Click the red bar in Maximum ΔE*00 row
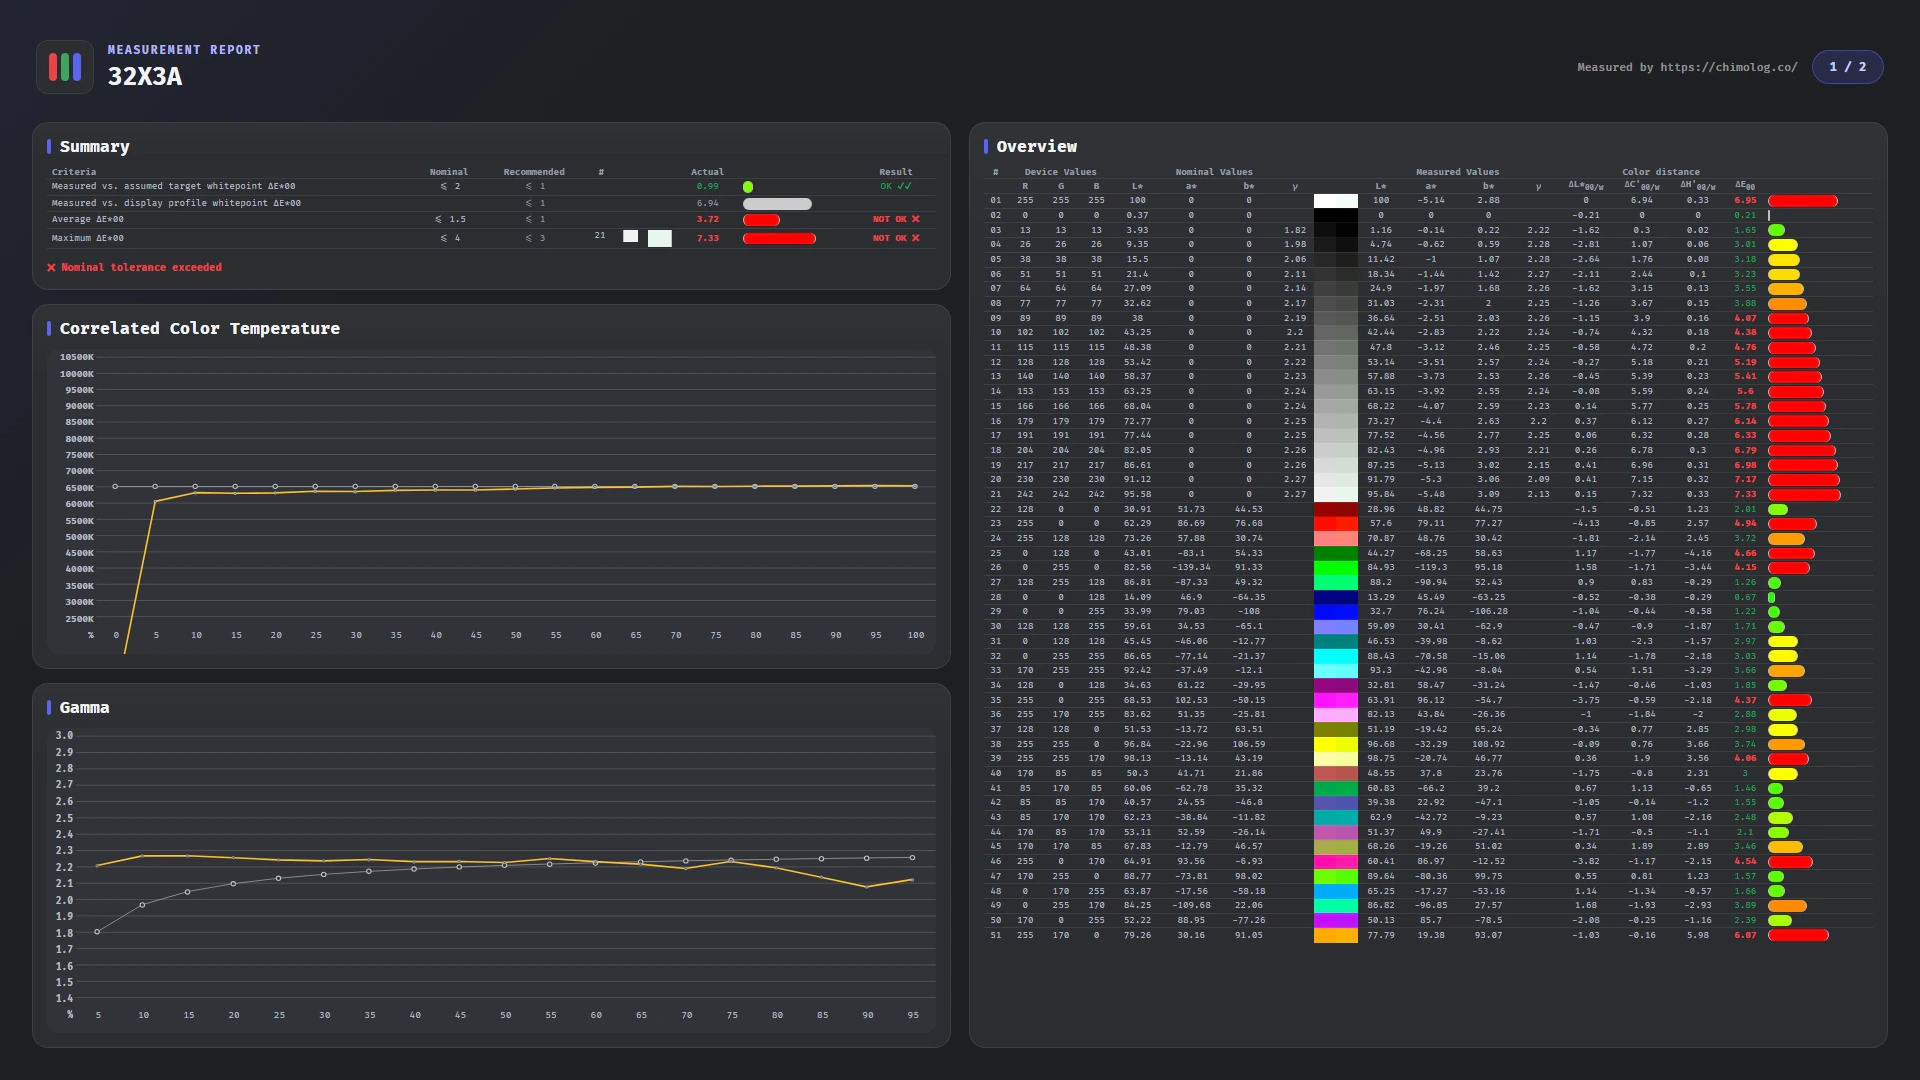The height and width of the screenshot is (1080, 1920). pos(779,239)
